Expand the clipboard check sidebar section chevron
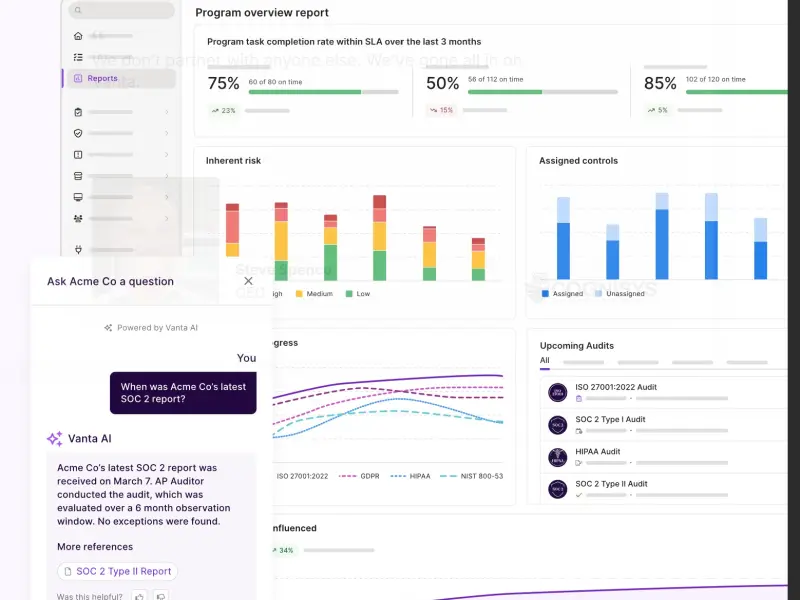Screen dimensions: 800x600 coord(167,112)
